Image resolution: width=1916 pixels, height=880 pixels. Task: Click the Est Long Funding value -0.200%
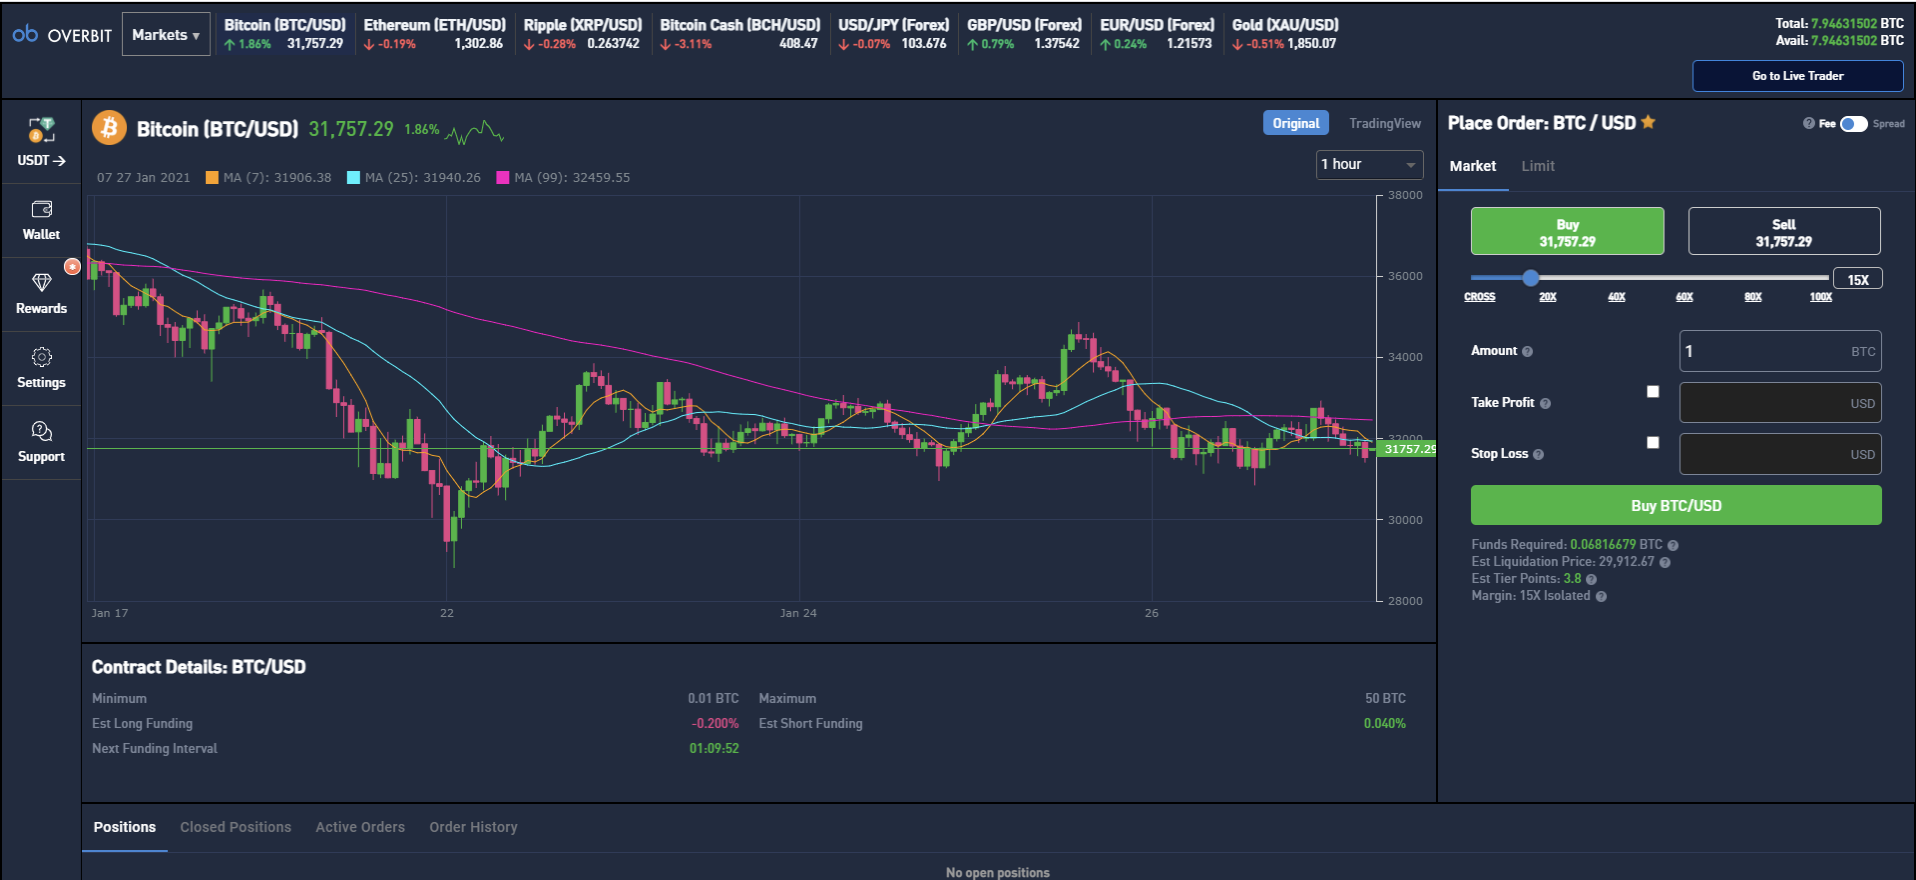[x=714, y=723]
